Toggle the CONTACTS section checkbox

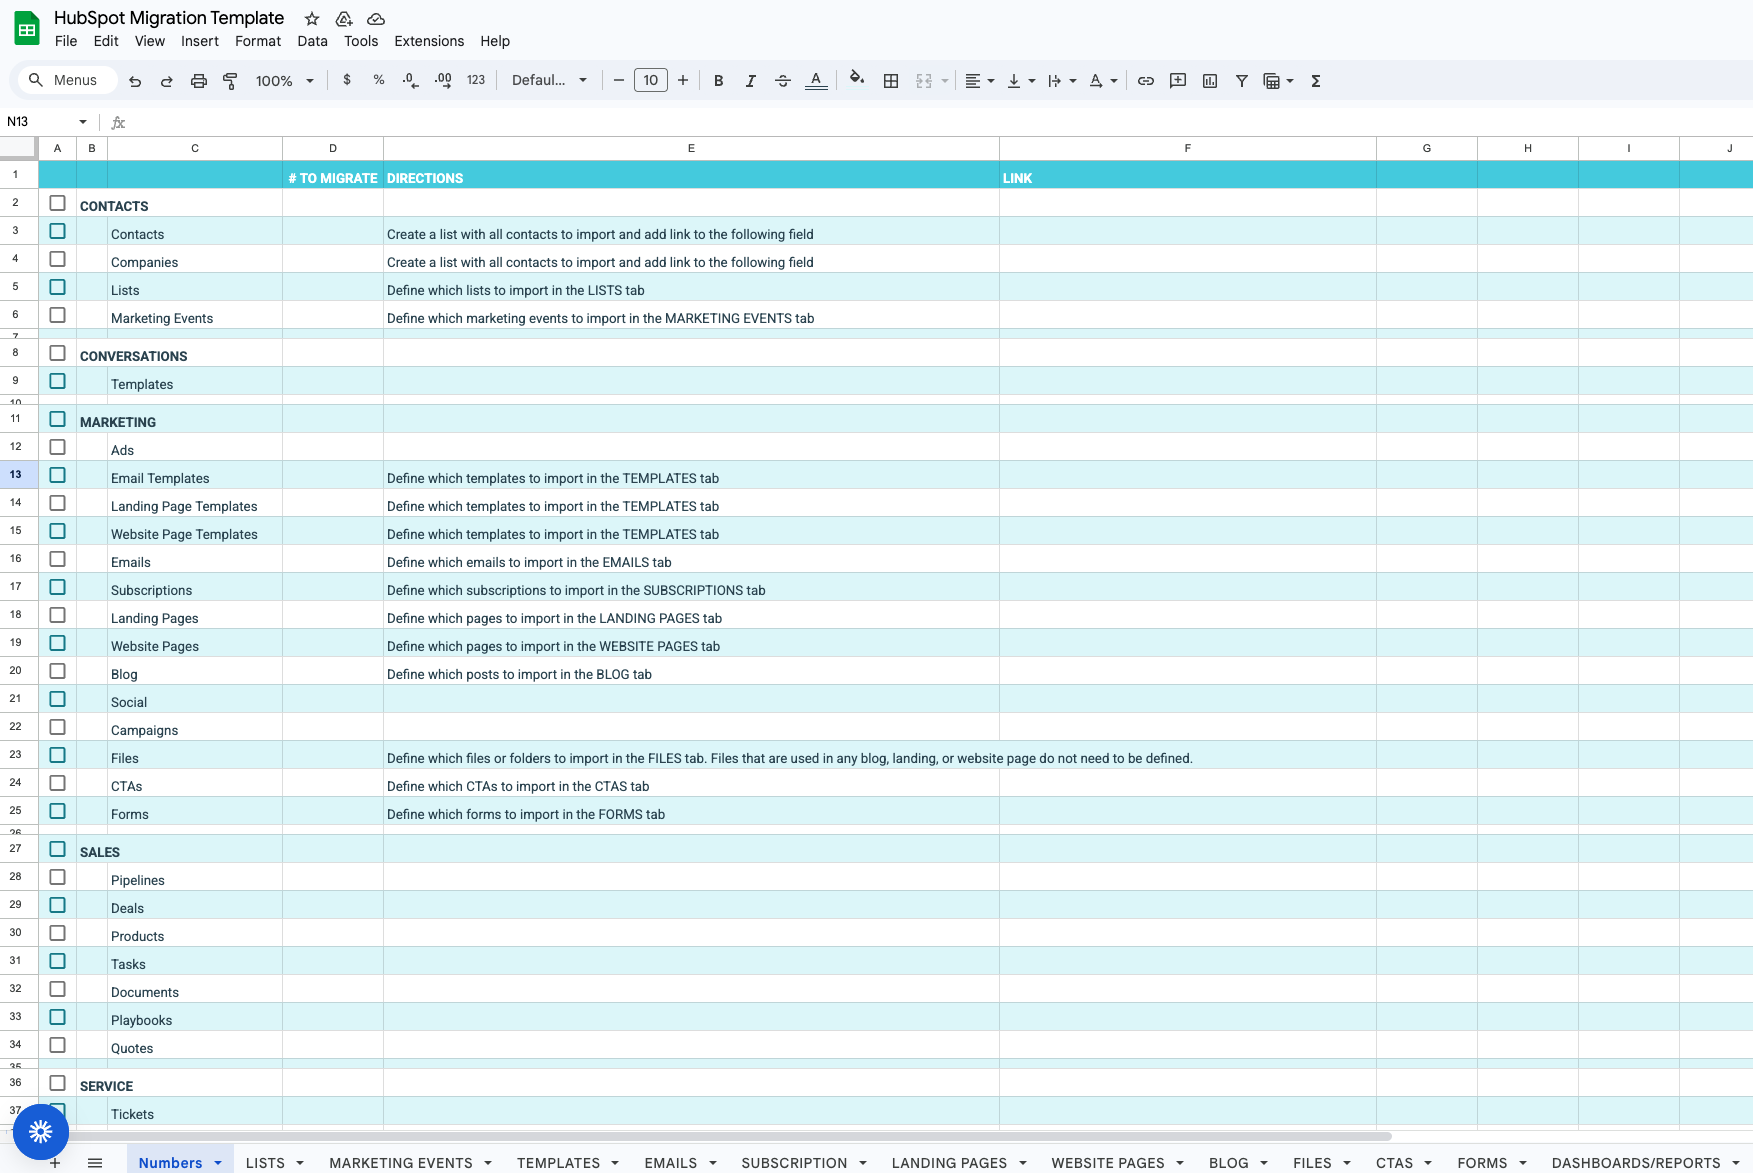(57, 203)
